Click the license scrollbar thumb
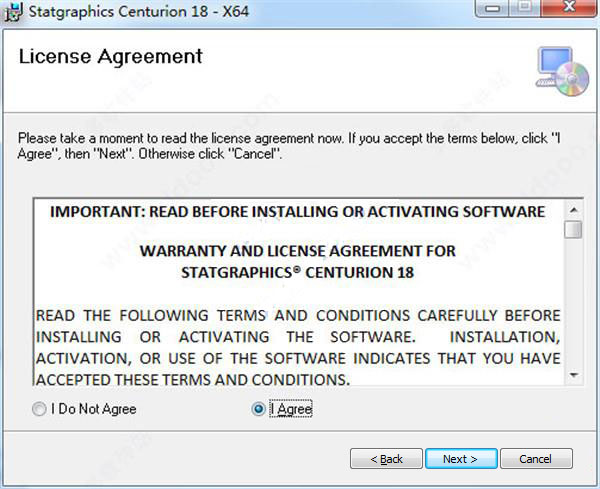This screenshot has height=489, width=600. point(573,229)
